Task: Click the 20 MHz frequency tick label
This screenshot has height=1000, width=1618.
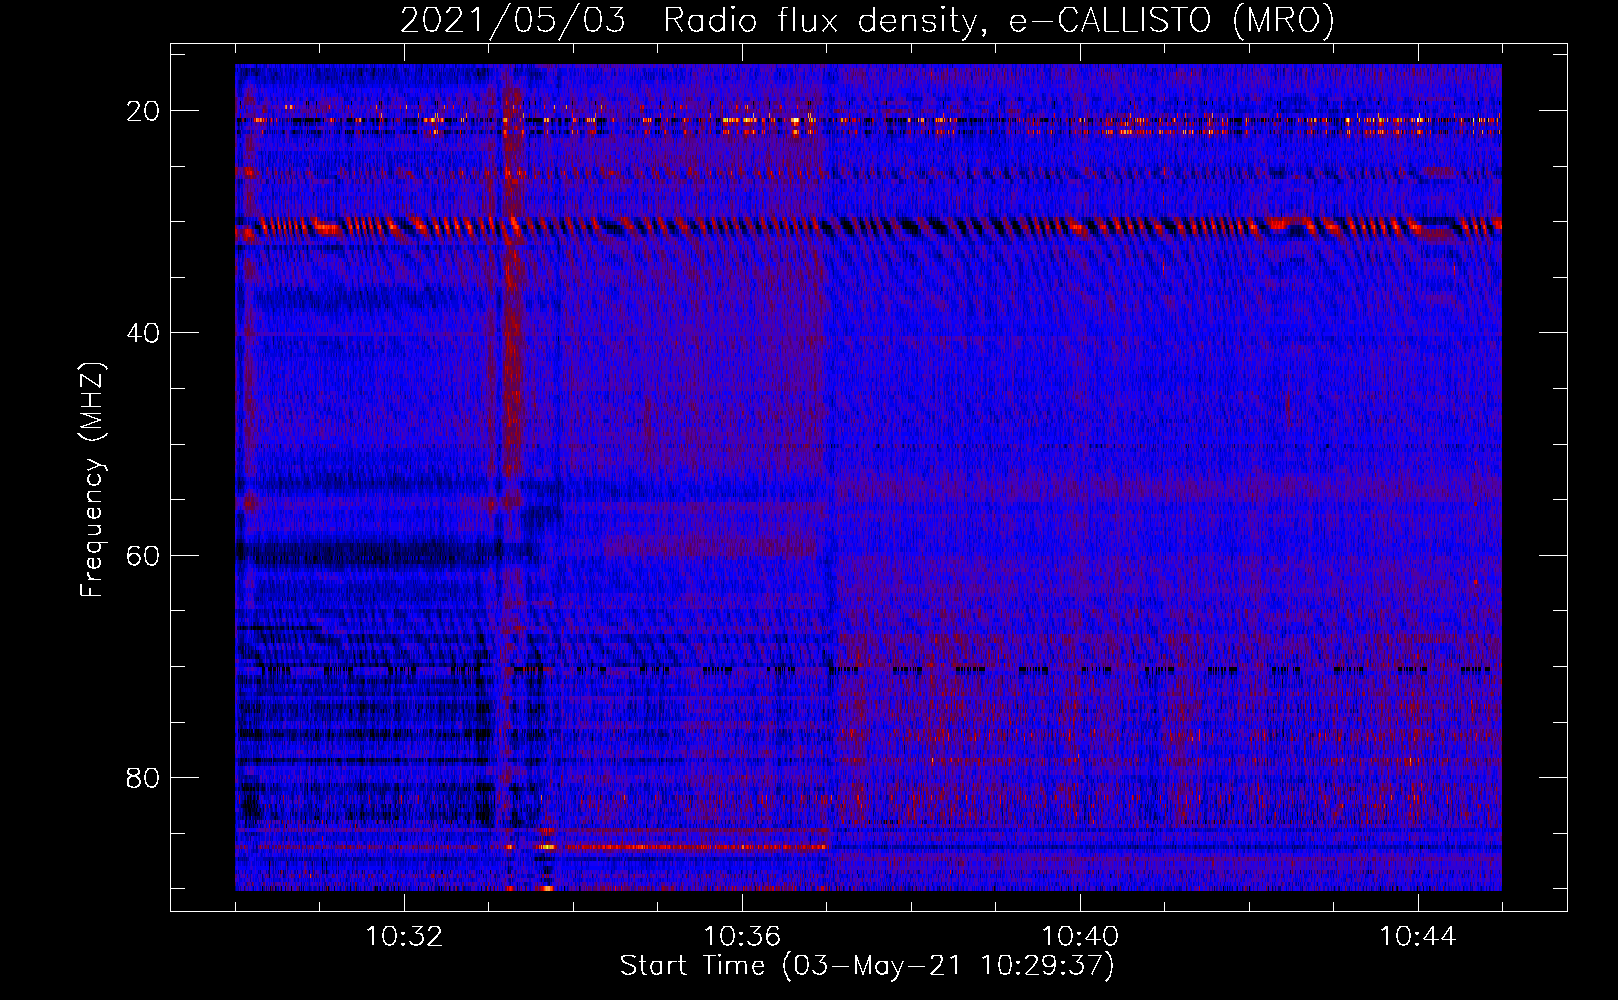Action: [x=143, y=111]
